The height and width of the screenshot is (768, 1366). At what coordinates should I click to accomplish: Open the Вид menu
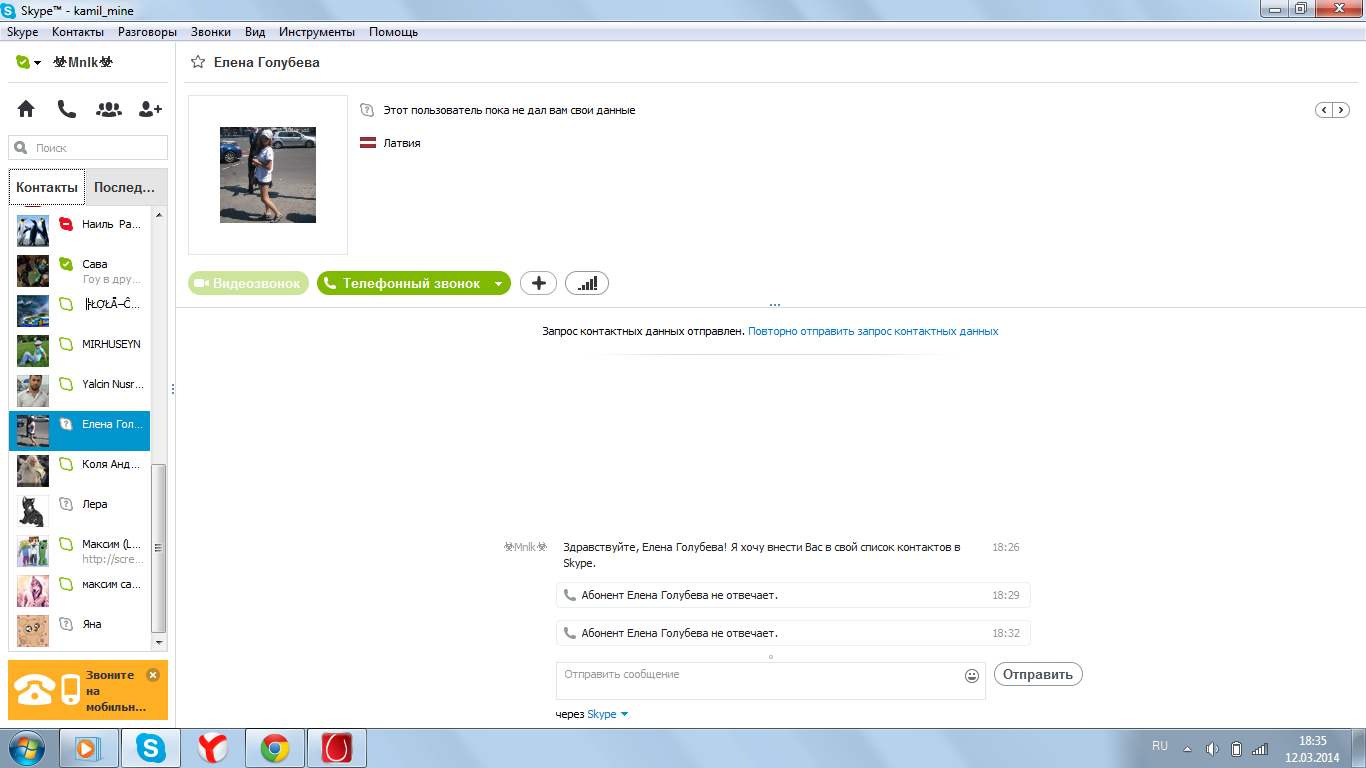pyautogui.click(x=255, y=32)
